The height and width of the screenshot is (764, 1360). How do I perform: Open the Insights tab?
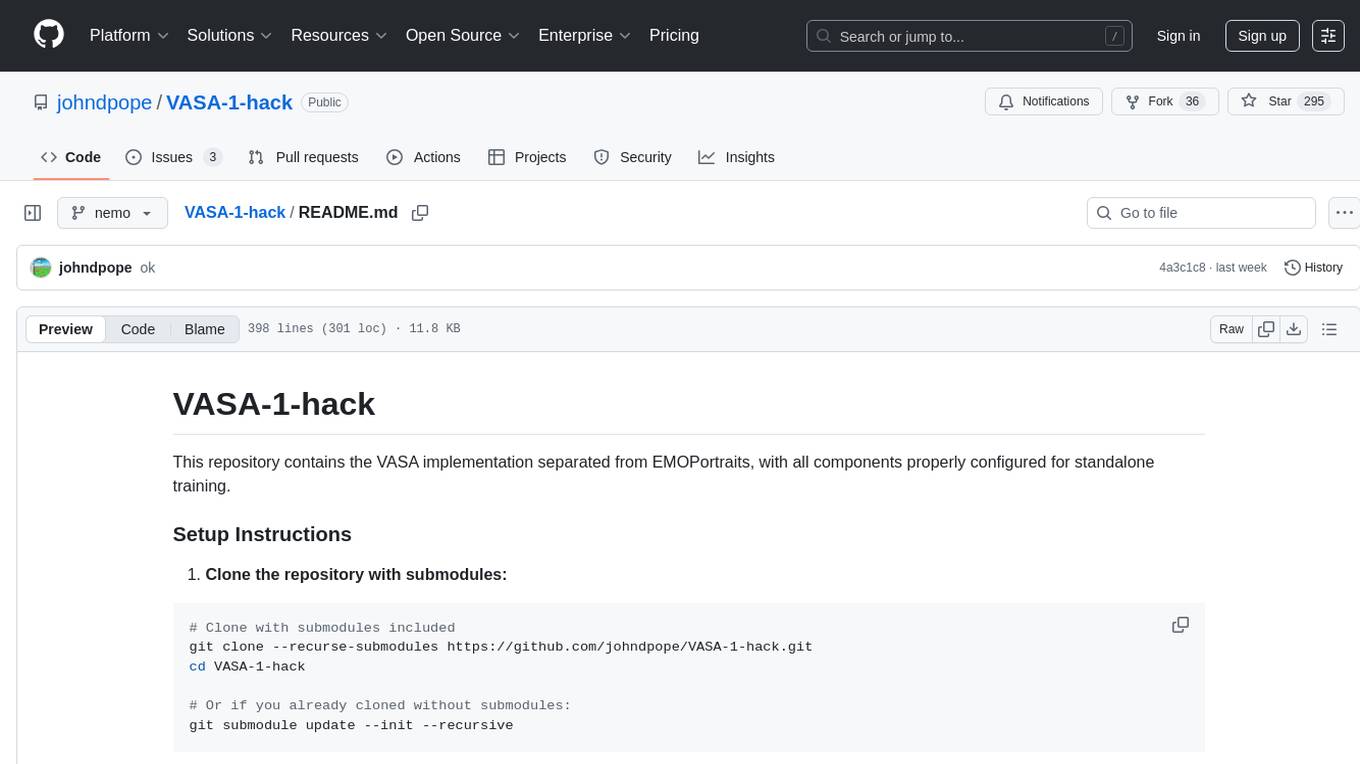pos(736,157)
